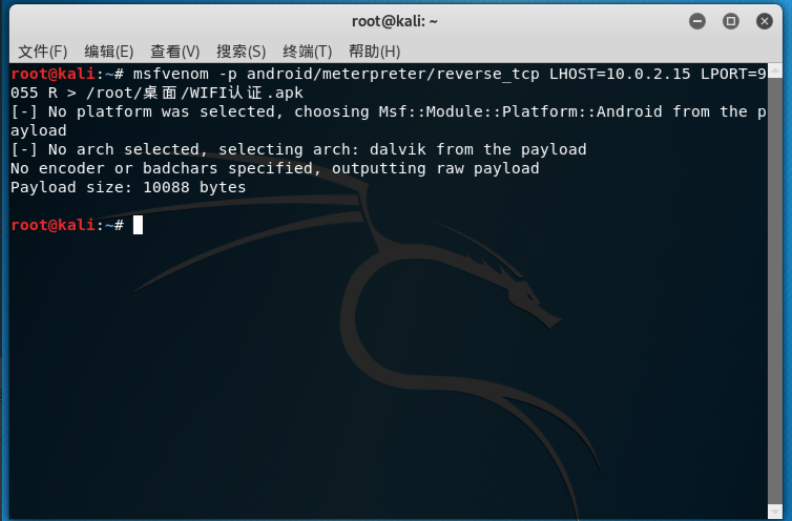Click the 'No arch selected' message line
Screen dimensions: 792x521
299,150
